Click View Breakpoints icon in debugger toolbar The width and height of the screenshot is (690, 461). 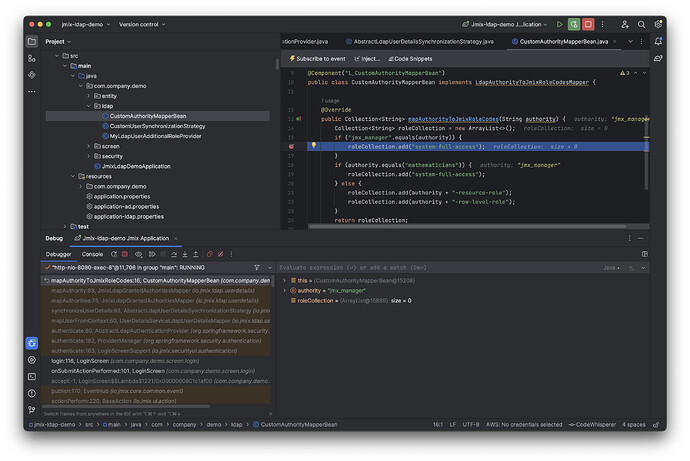[x=209, y=254]
